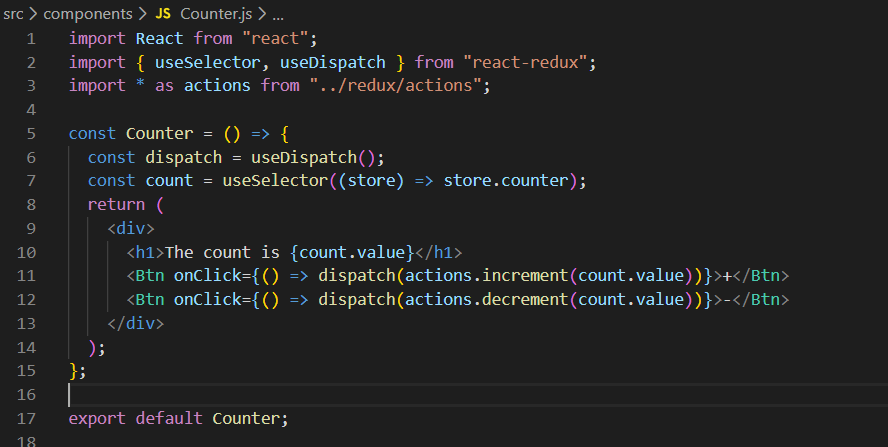Click actions.decrement on line 12
The image size is (888, 447).
486,300
